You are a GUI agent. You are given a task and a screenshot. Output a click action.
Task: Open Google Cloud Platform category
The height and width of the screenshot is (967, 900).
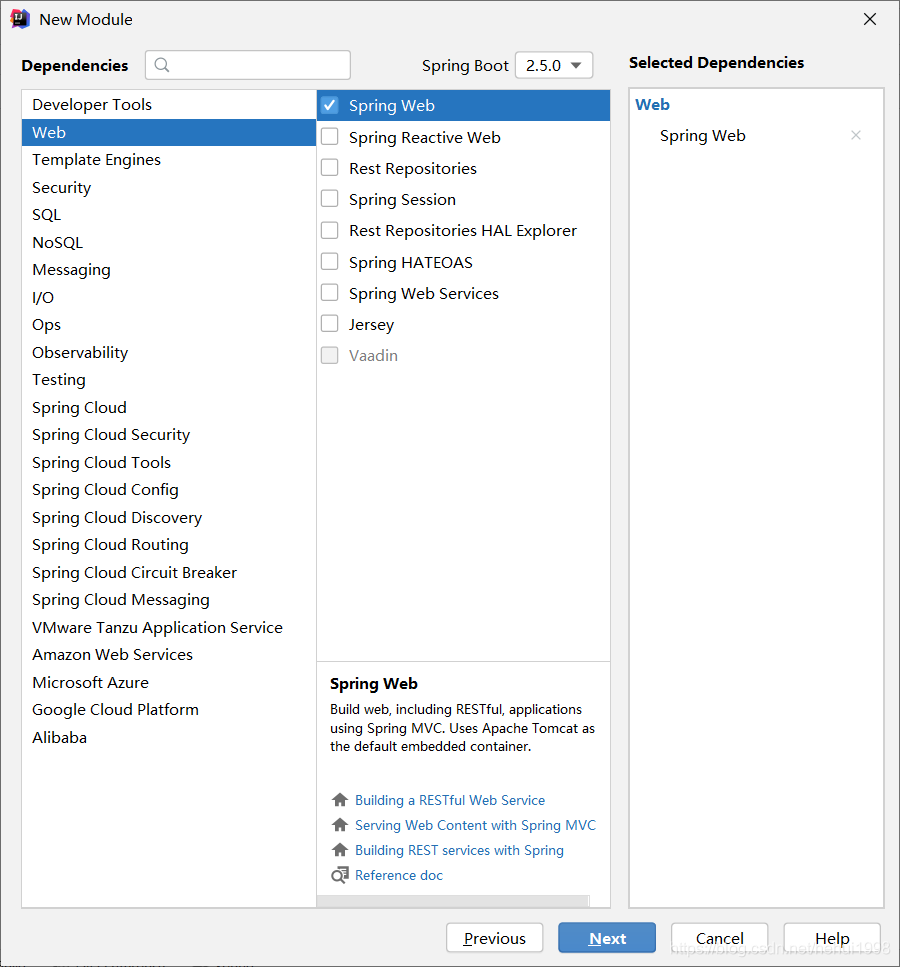pyautogui.click(x=168, y=709)
